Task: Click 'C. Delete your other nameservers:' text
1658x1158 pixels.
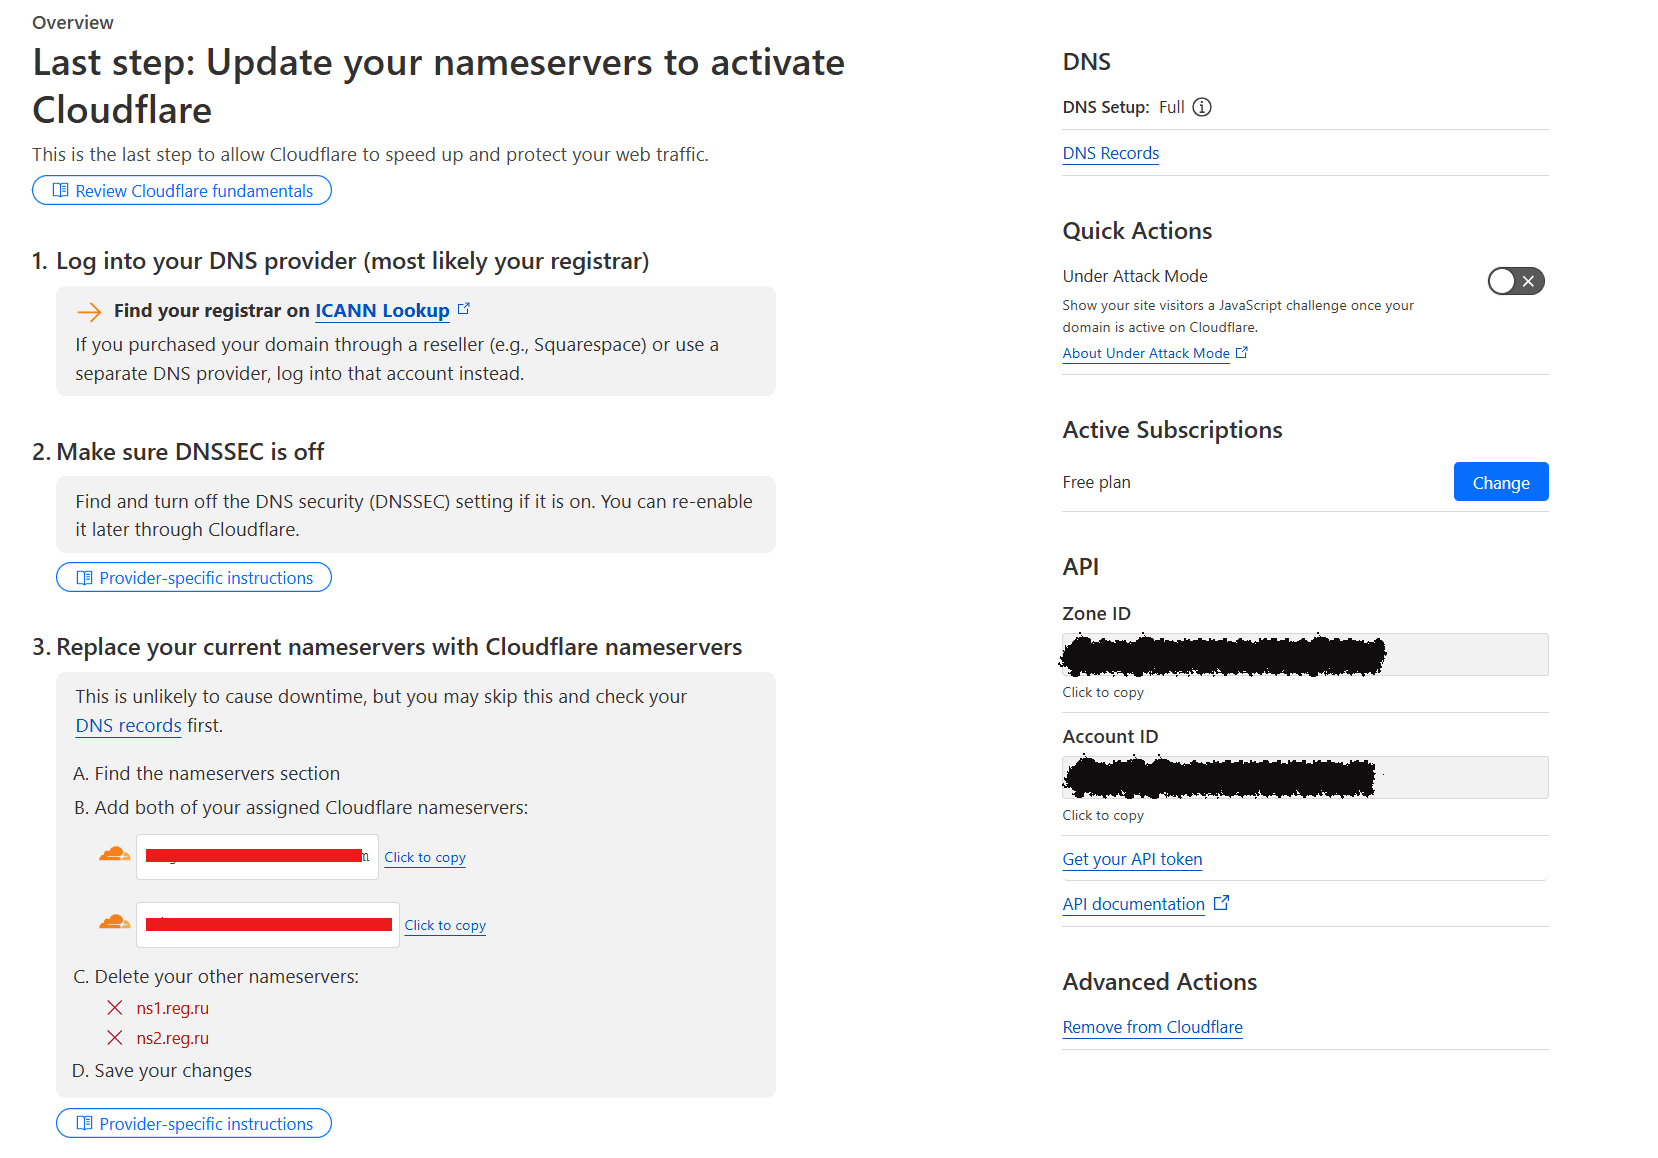Action: point(216,976)
